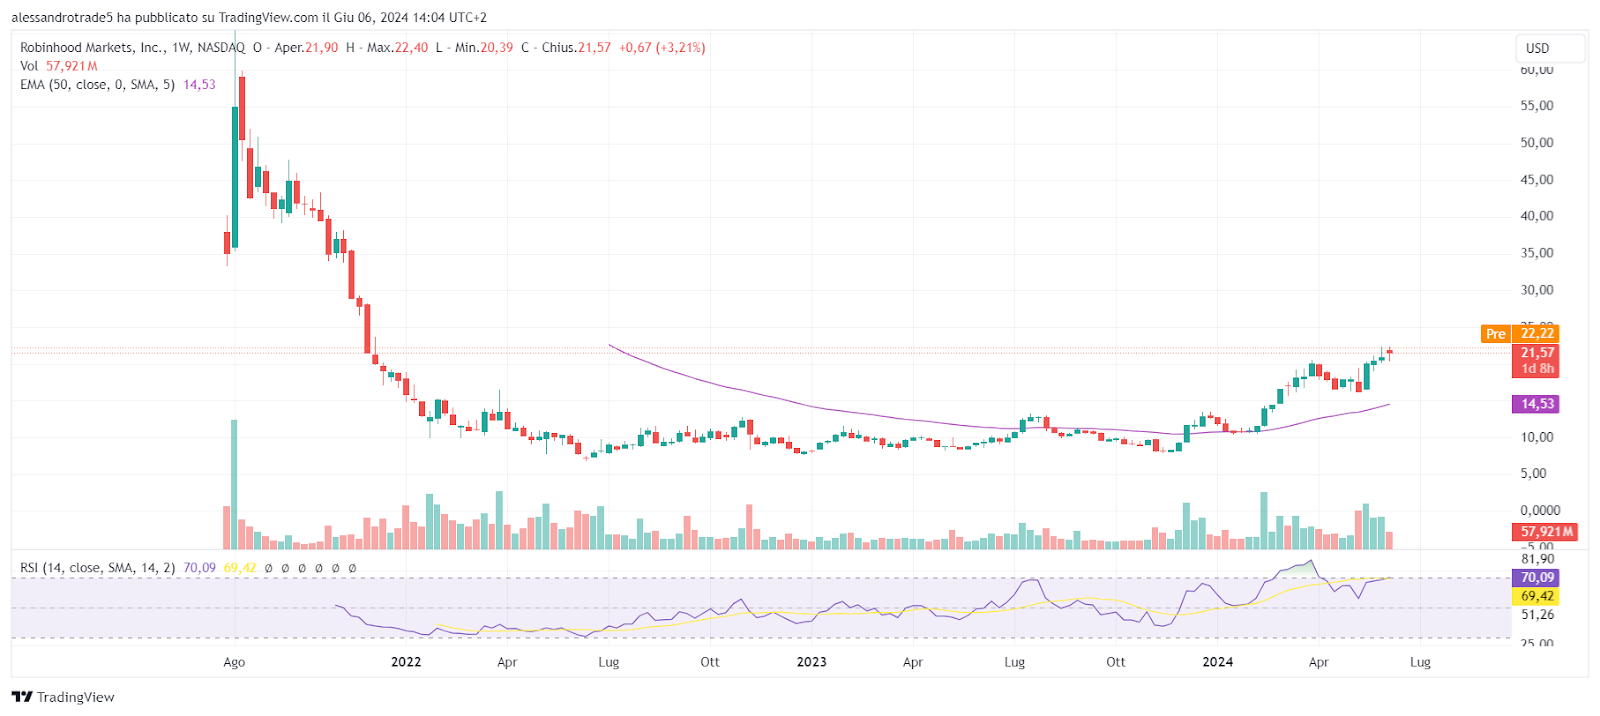Click the purple 70,09 RSI axis tag
Image resolution: width=1600 pixels, height=716 pixels.
tap(1537, 578)
